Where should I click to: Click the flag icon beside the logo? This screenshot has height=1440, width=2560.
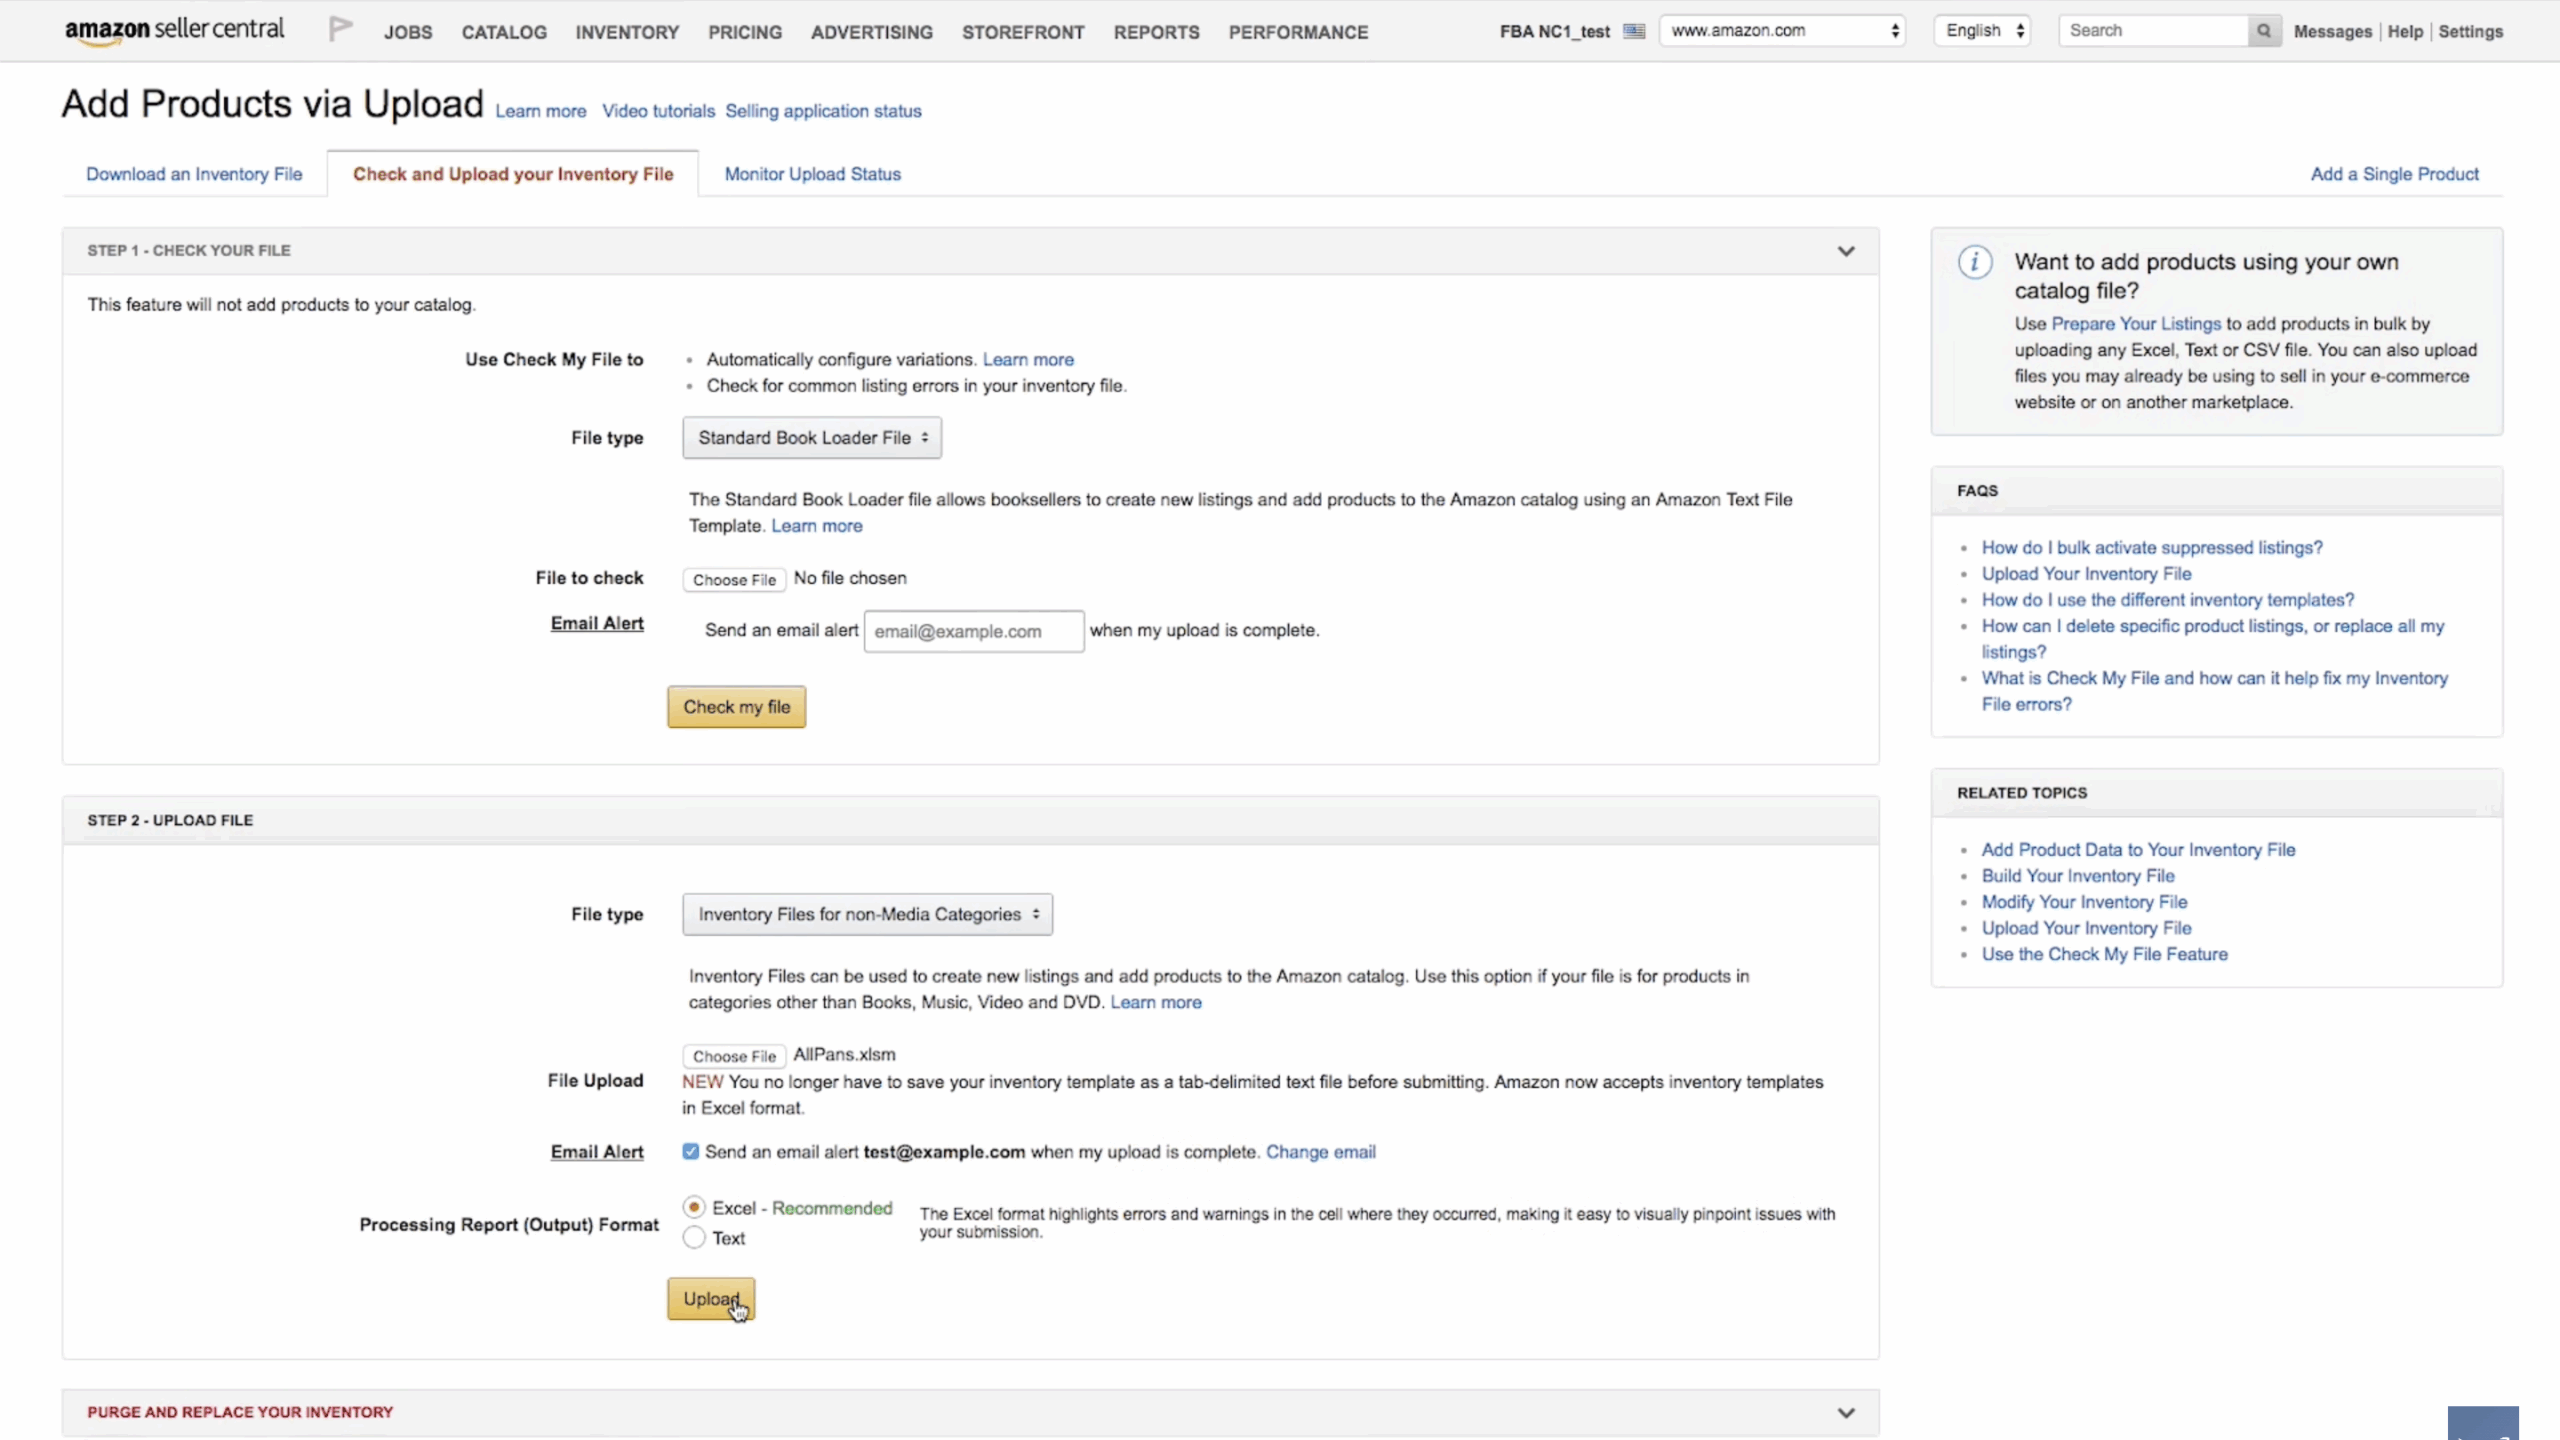point(340,29)
